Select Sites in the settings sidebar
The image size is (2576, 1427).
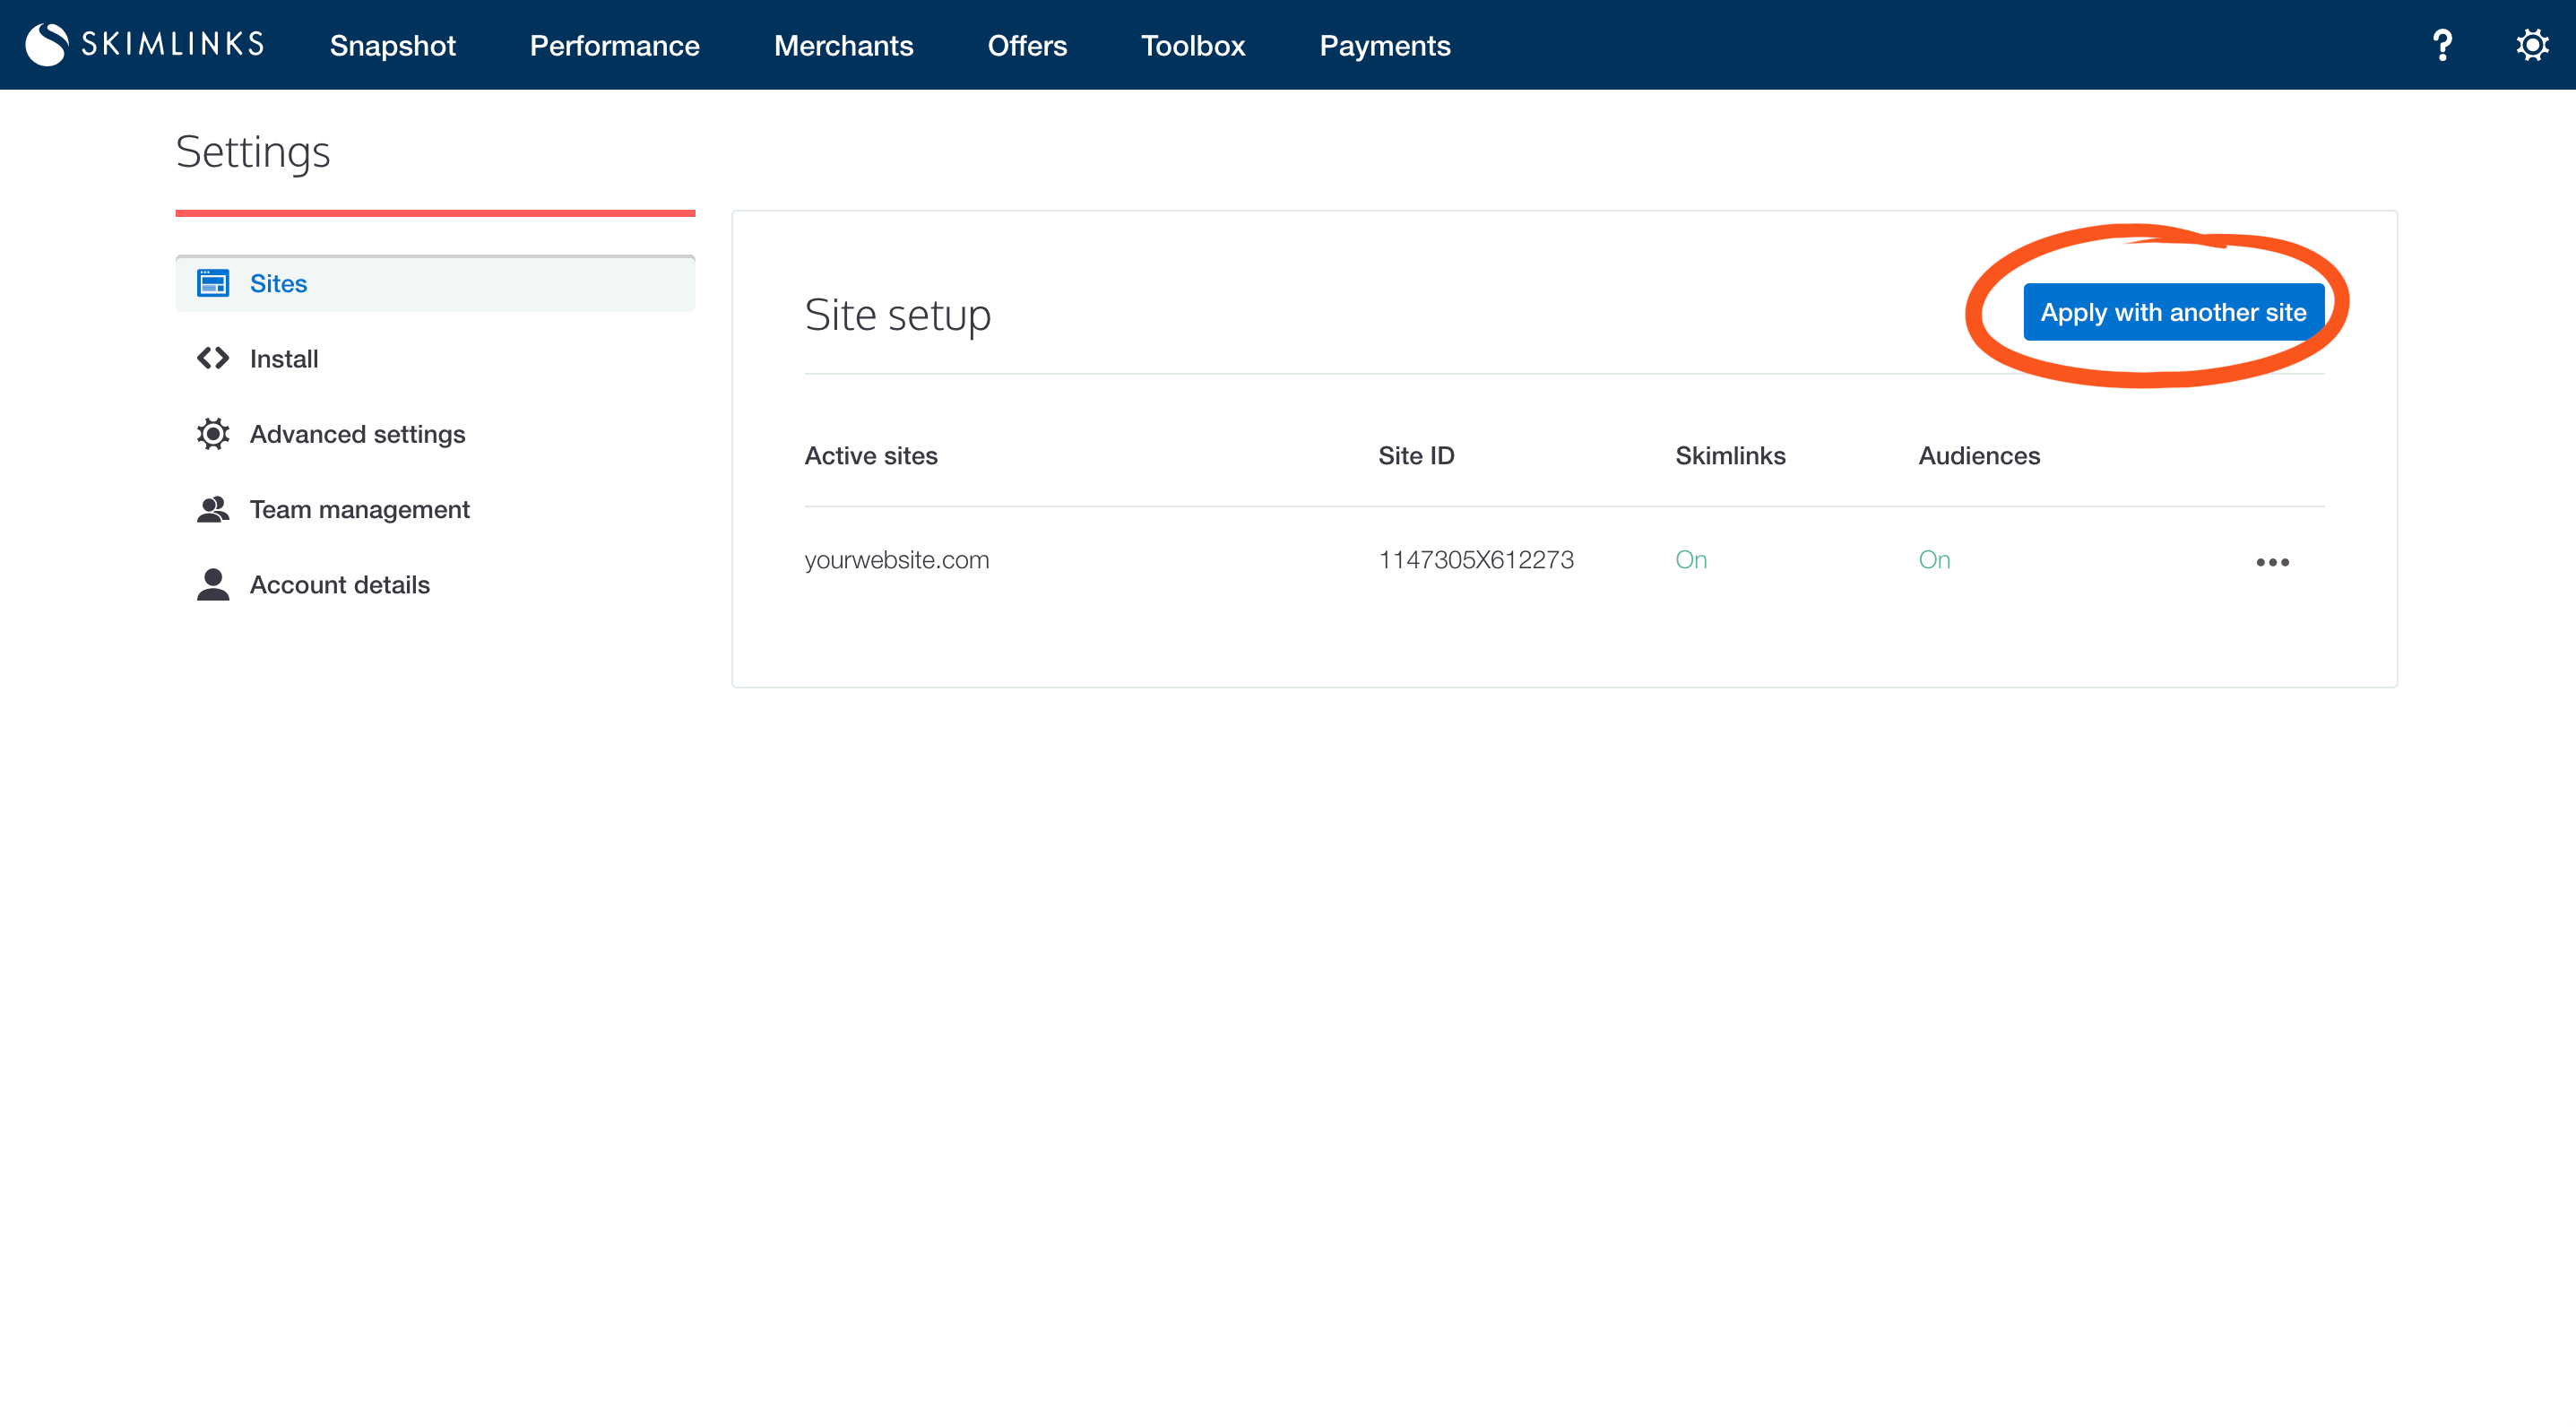click(435, 283)
